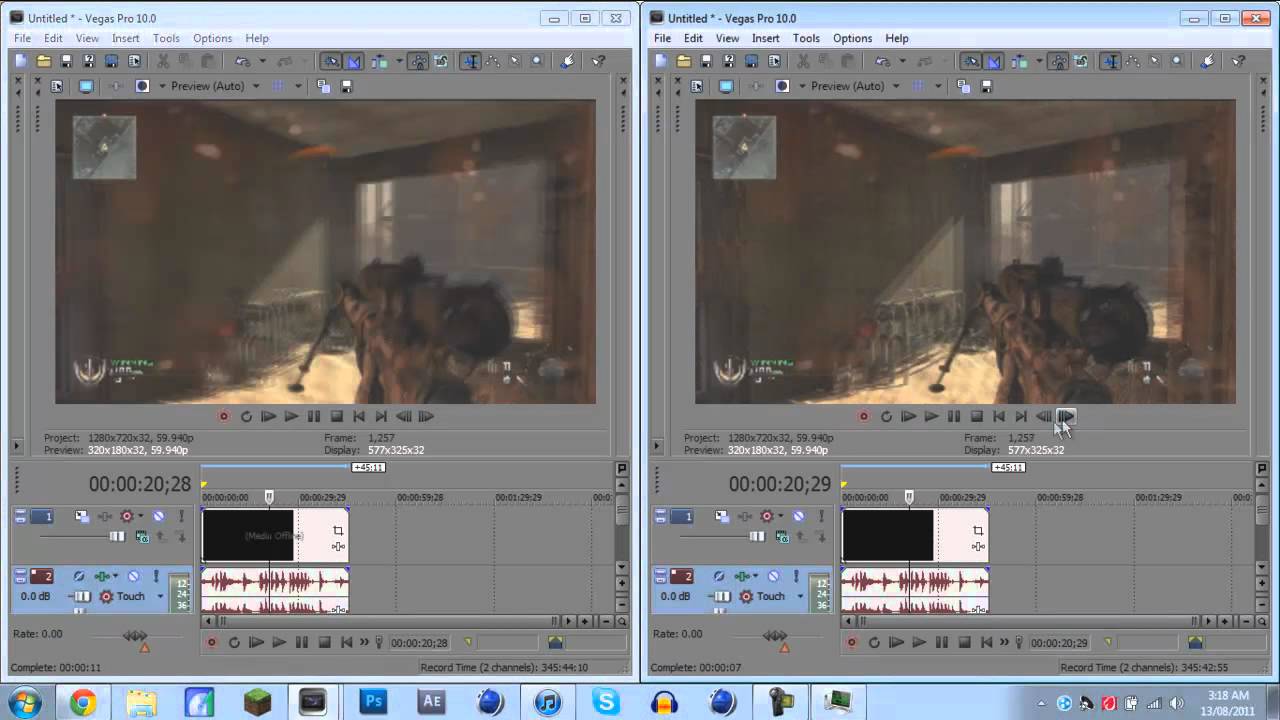This screenshot has height=720, width=1280.
Task: Open Photoshop from Windows taskbar
Action: point(373,702)
